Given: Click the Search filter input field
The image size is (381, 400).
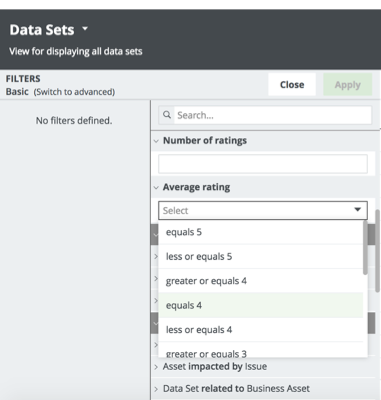Looking at the screenshot, I should [x=272, y=115].
